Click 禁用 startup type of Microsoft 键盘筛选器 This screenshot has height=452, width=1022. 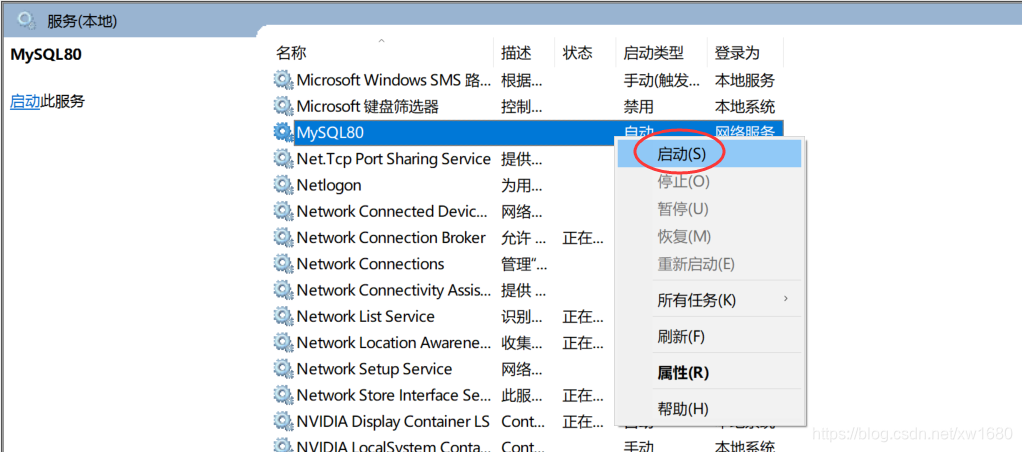(638, 106)
